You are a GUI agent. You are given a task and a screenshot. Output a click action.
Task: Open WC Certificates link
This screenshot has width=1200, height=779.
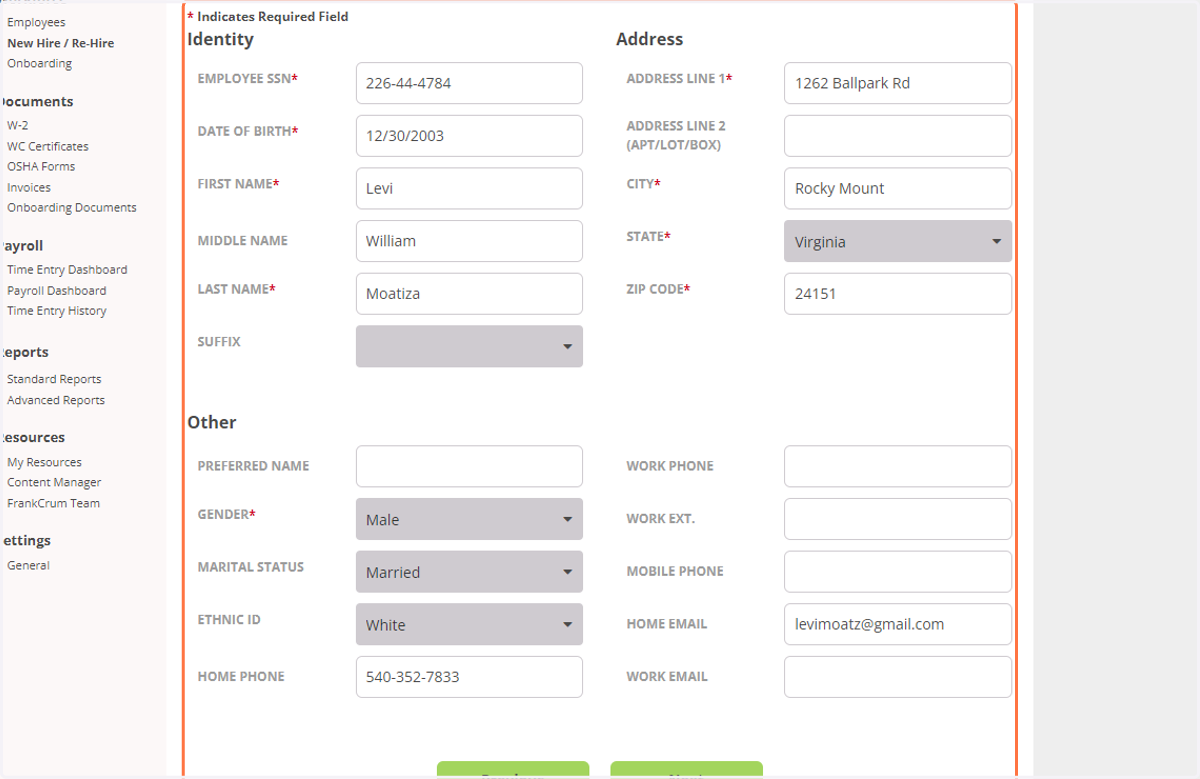pyautogui.click(x=47, y=146)
